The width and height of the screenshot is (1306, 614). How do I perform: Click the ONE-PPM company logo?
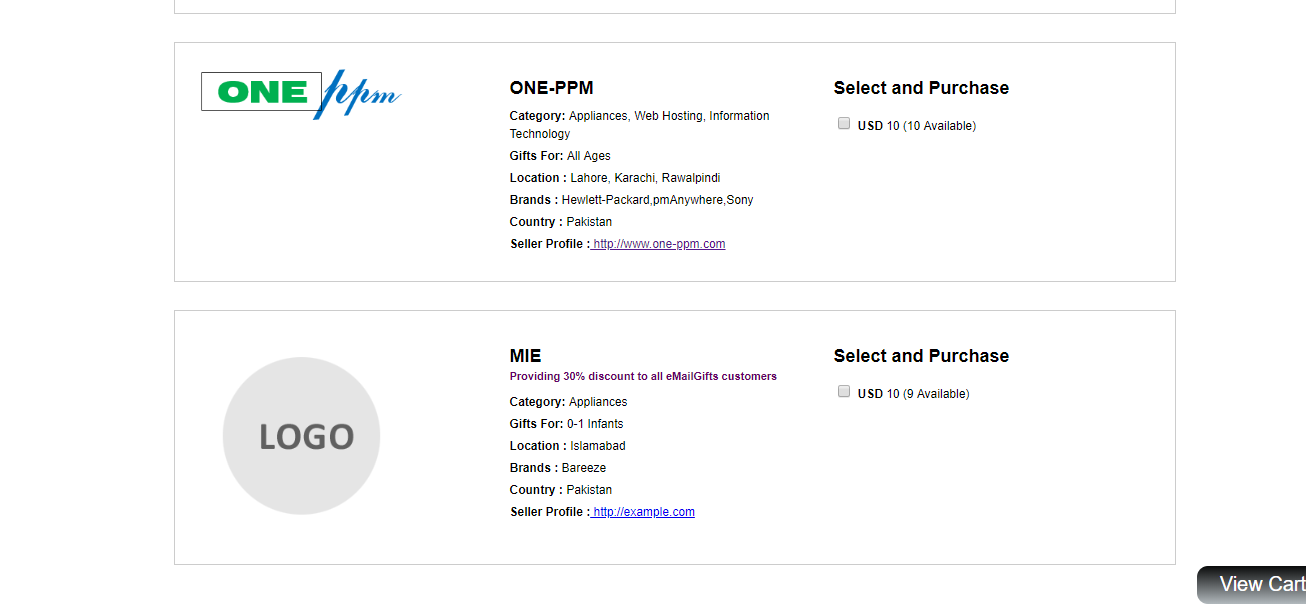point(300,94)
